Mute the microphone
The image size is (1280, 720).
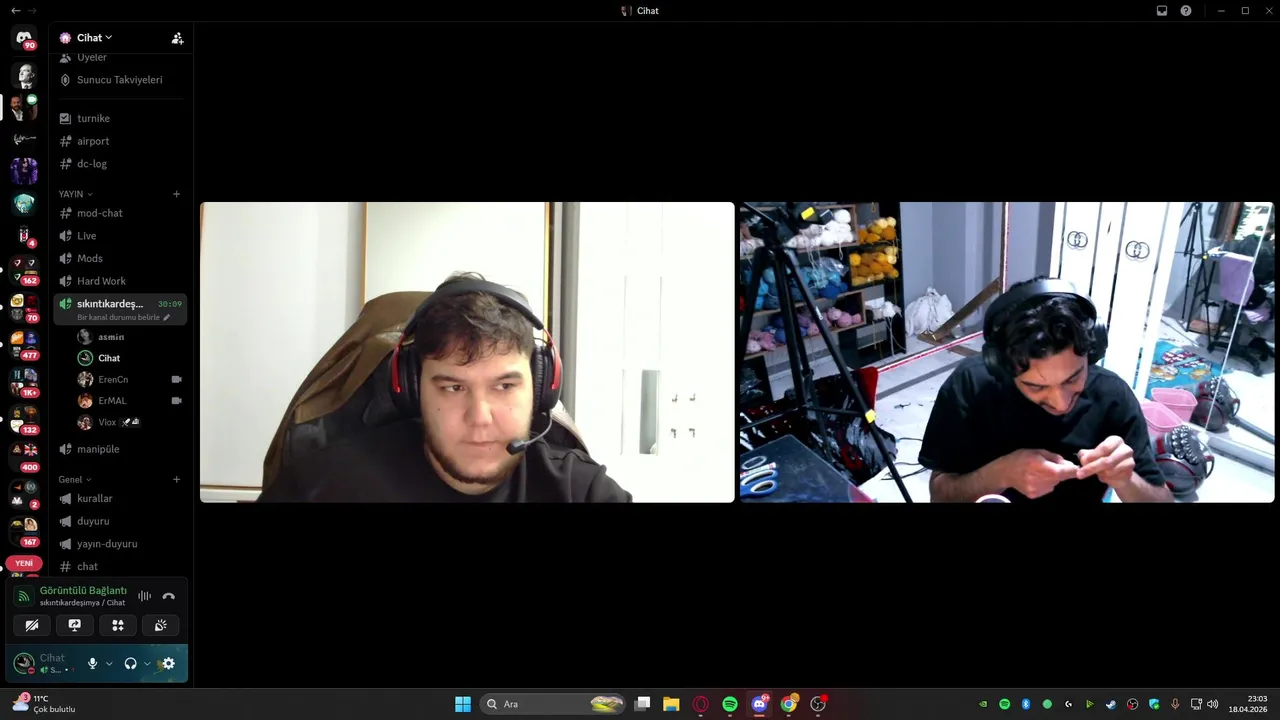[x=93, y=663]
